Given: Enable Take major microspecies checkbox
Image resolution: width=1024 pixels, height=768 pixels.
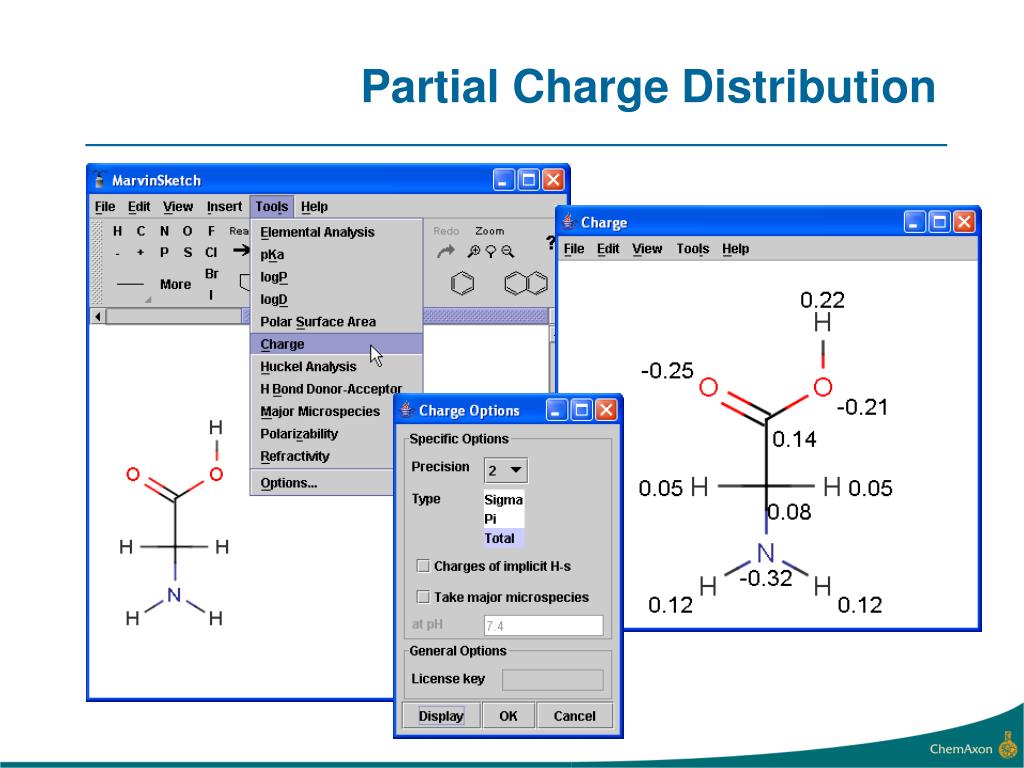Looking at the screenshot, I should pyautogui.click(x=423, y=597).
